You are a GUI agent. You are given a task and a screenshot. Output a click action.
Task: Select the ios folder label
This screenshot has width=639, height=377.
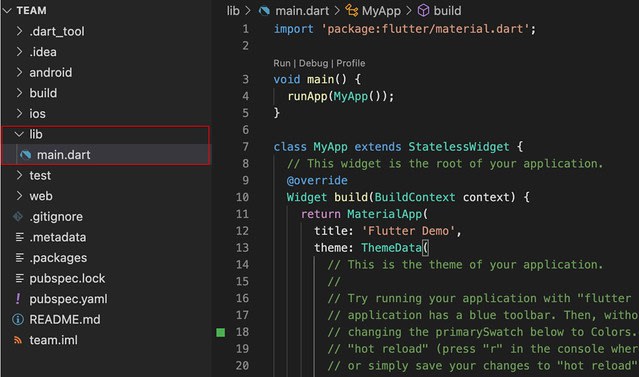[x=37, y=114]
